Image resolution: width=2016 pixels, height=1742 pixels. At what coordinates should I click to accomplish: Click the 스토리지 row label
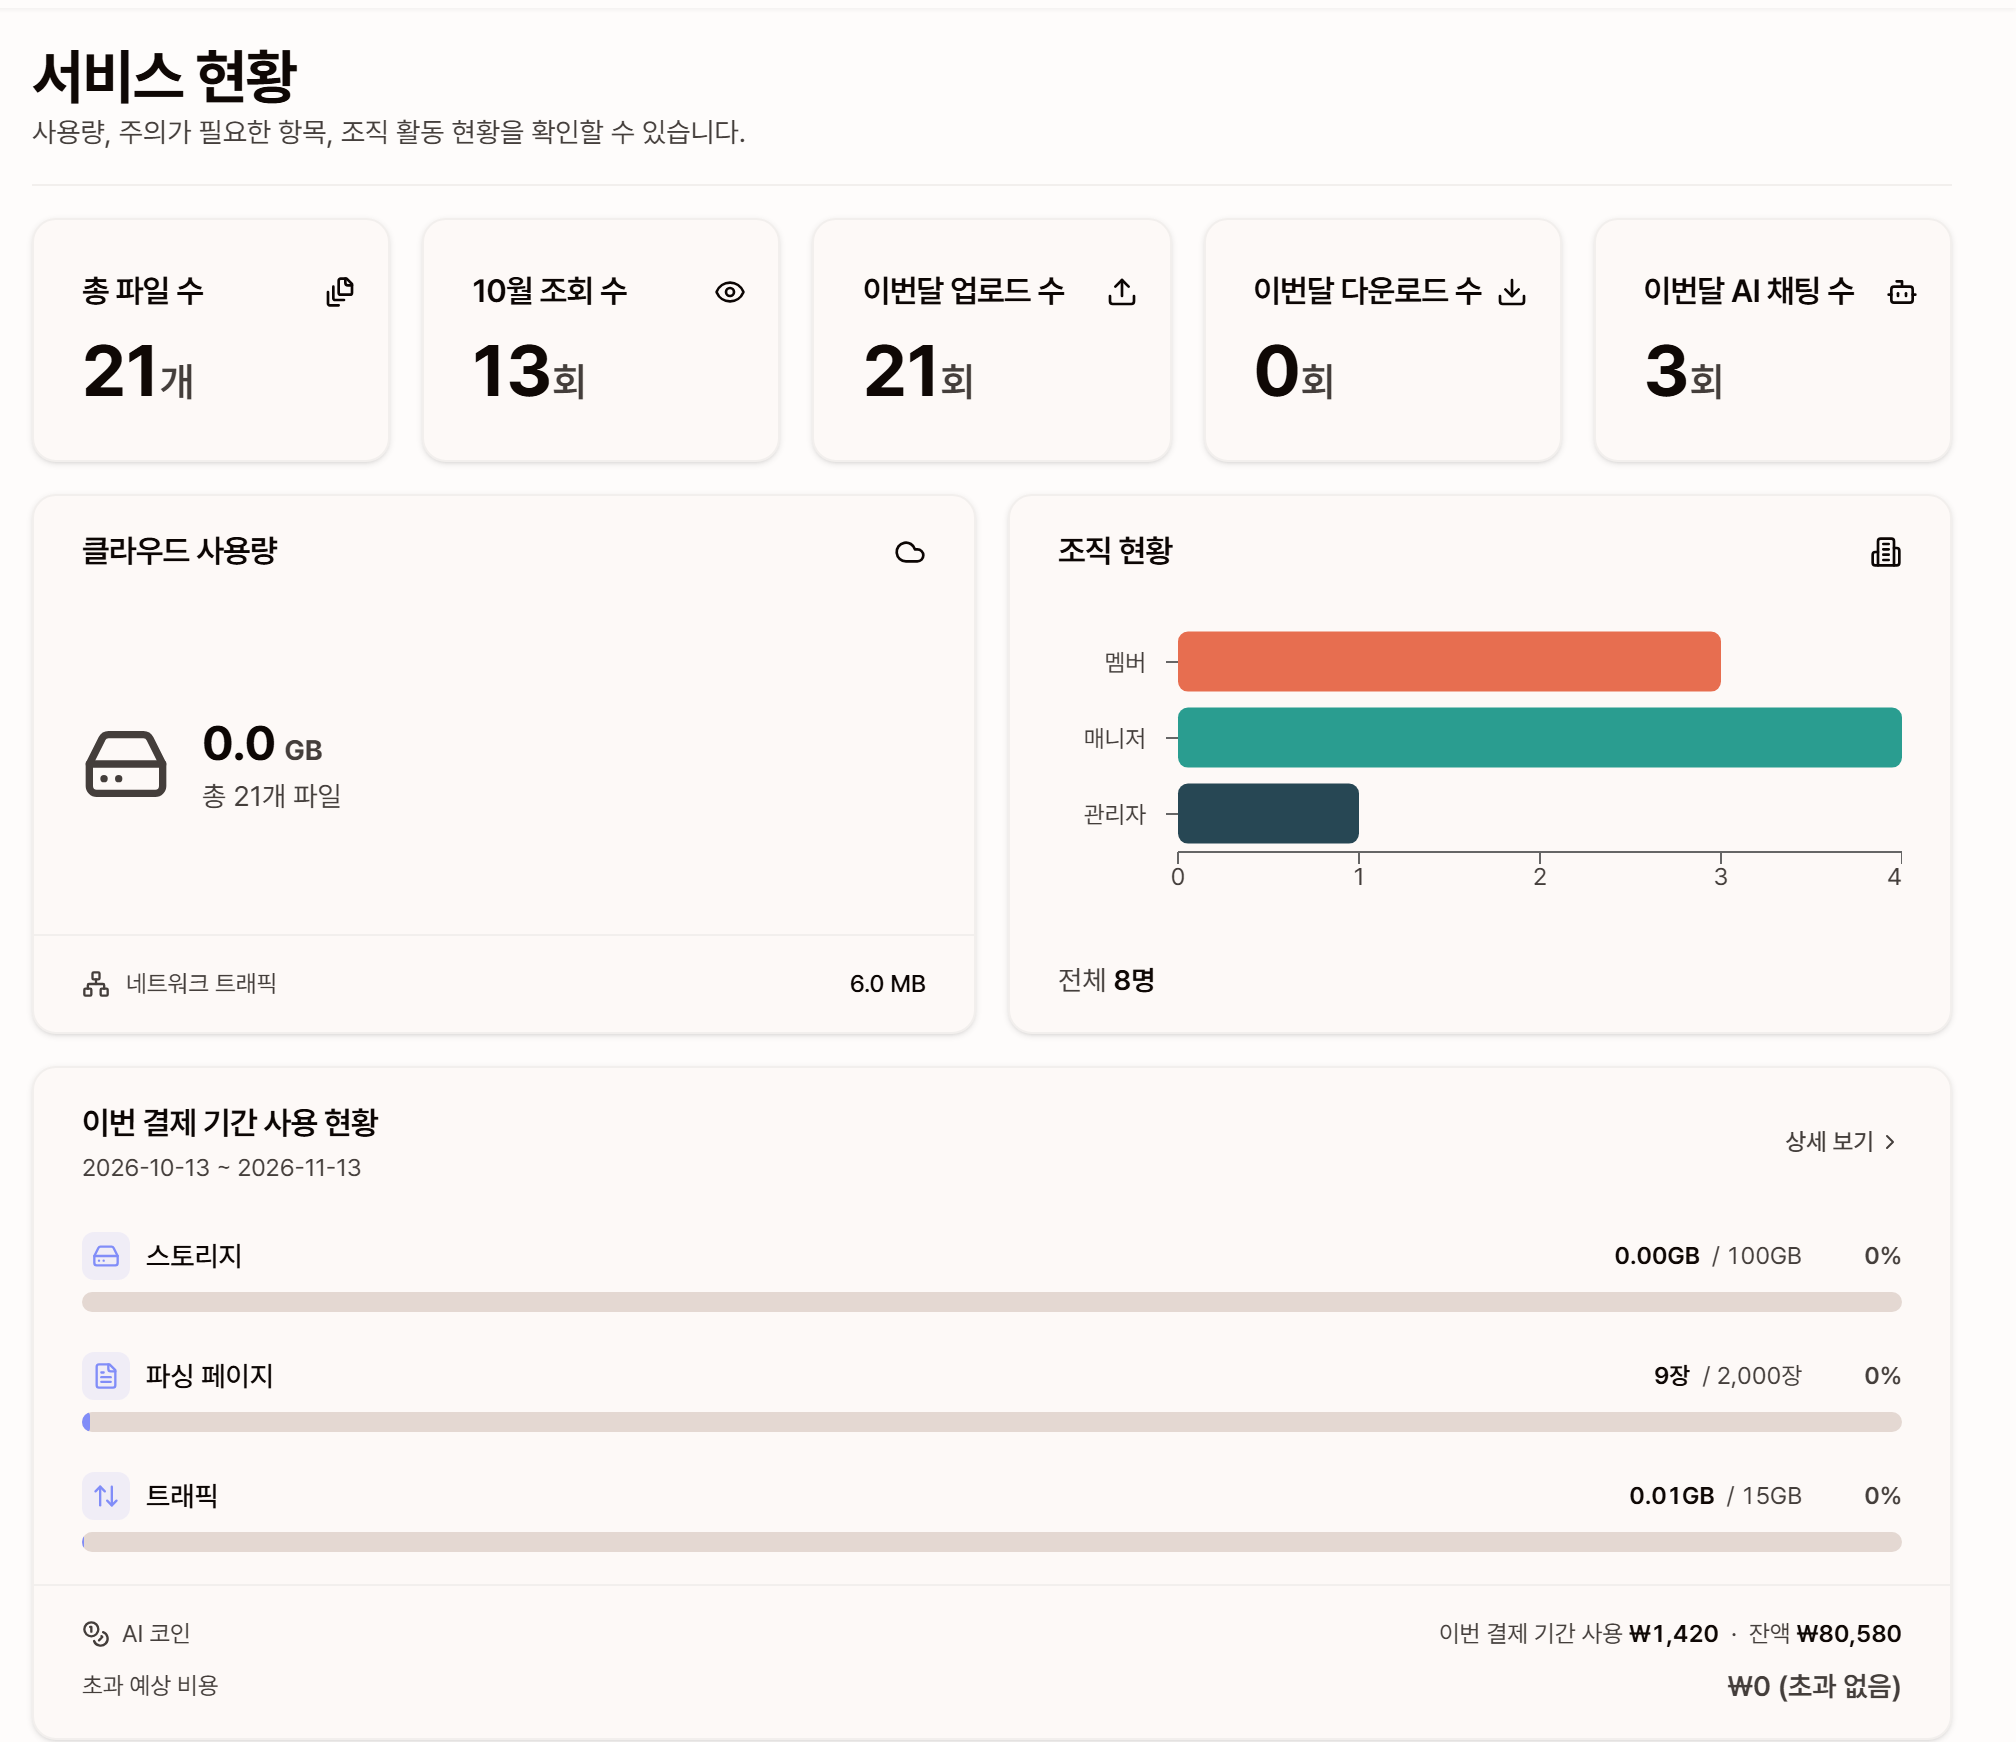click(x=194, y=1256)
